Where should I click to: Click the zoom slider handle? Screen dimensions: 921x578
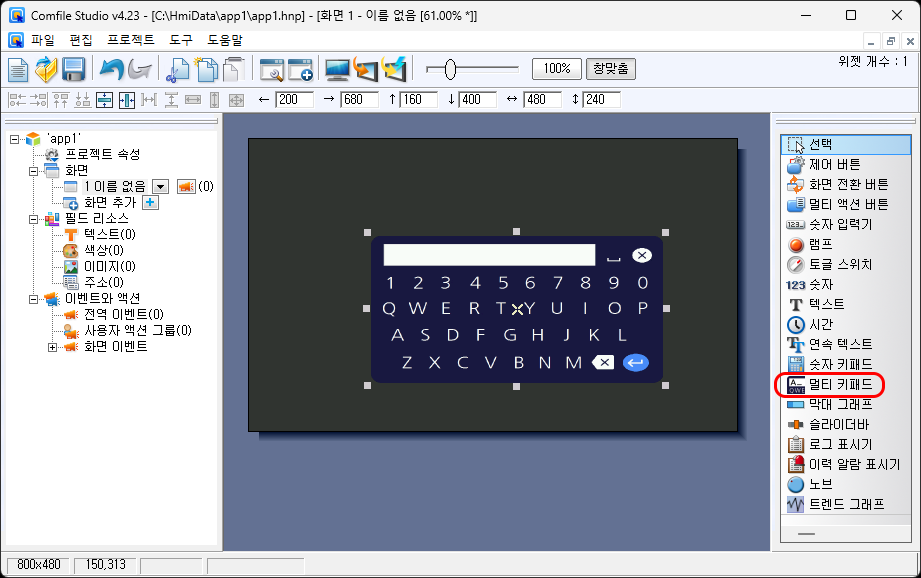coord(450,68)
